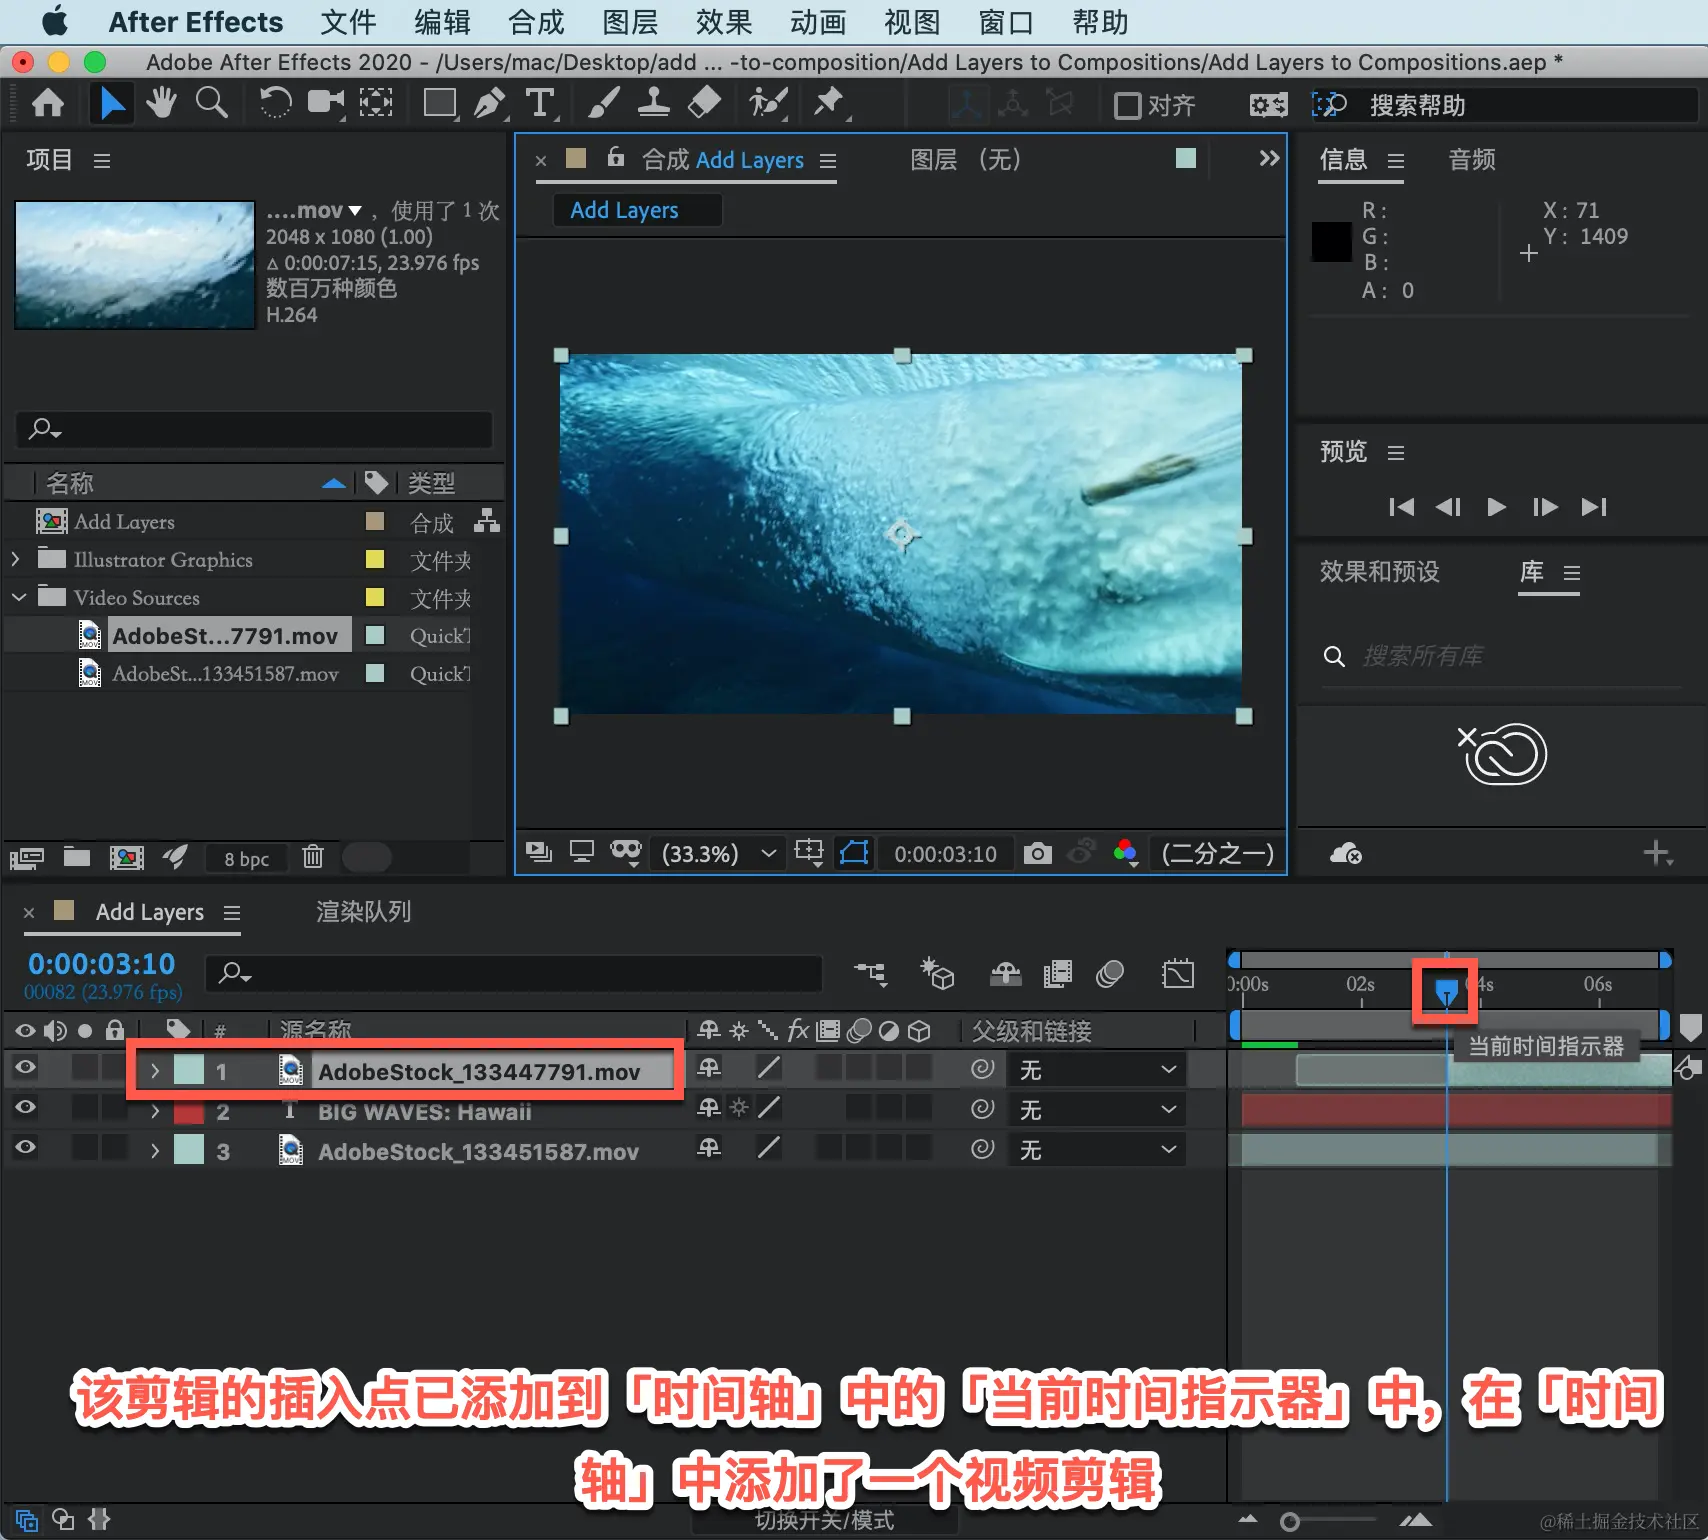
Task: Click the viewer timecode 0:00:03:10
Action: [x=945, y=854]
